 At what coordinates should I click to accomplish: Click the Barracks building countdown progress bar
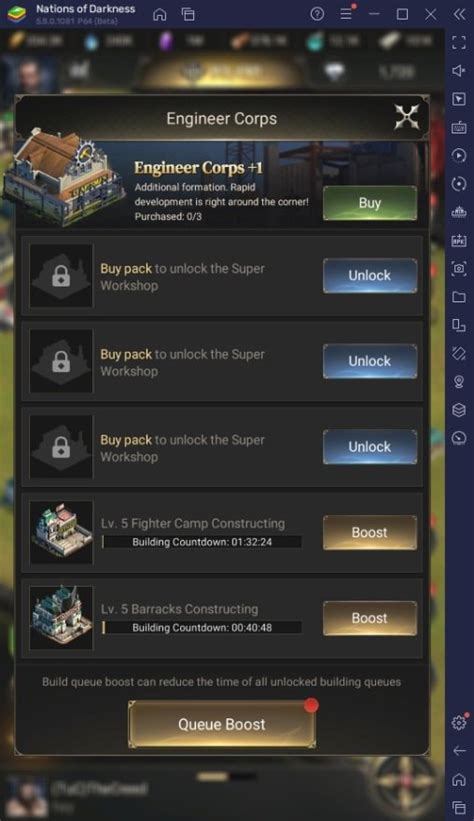click(x=202, y=627)
